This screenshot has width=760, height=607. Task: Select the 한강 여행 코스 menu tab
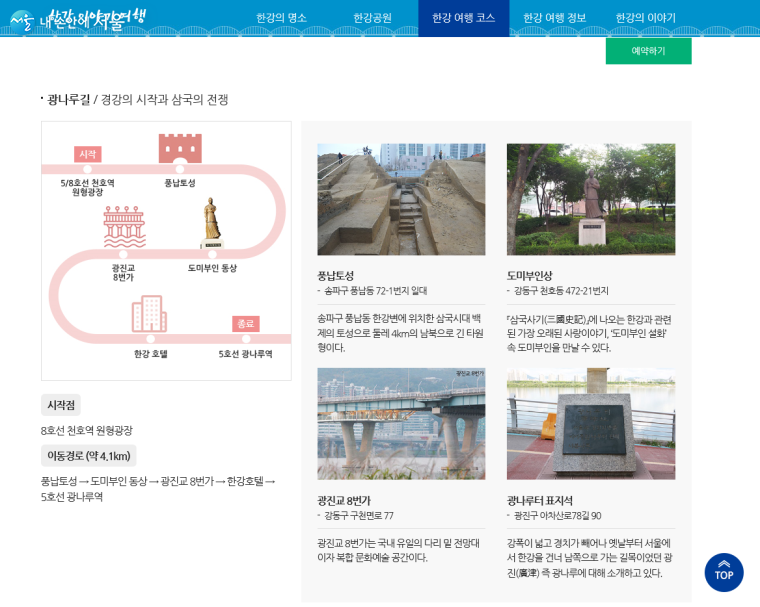(463, 18)
